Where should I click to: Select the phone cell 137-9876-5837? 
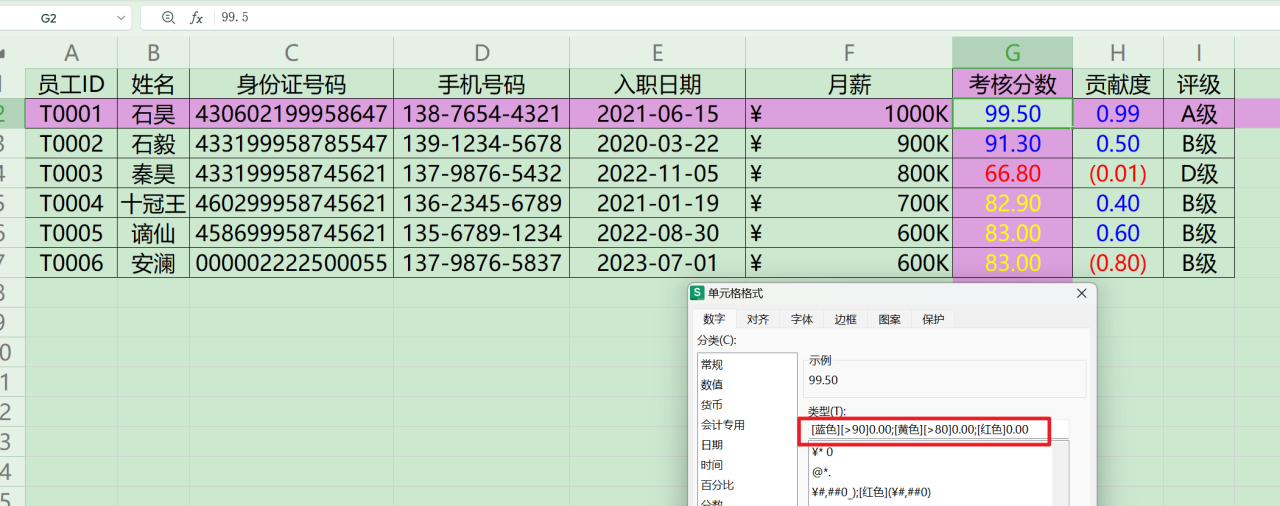coord(481,263)
